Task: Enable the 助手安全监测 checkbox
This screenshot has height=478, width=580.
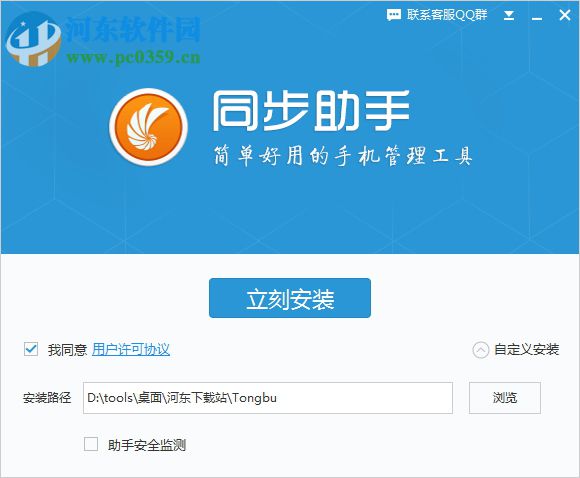Action: coord(91,444)
